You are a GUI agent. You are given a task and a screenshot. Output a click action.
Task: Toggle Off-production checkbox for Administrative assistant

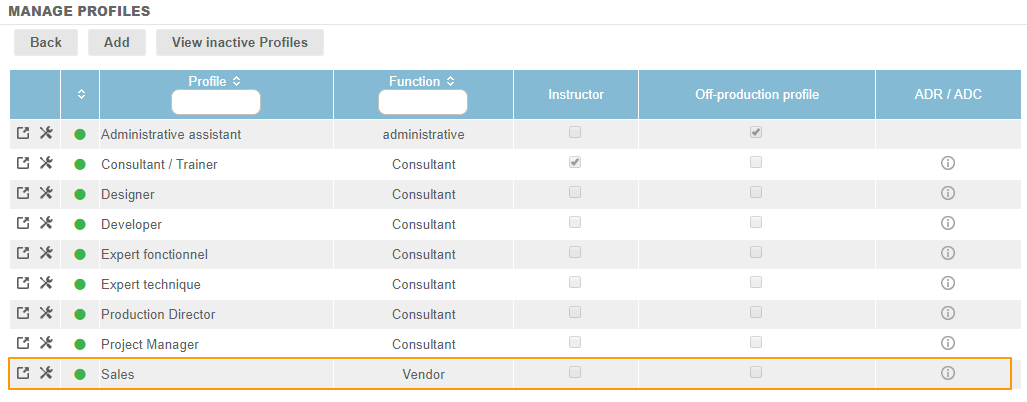tap(756, 132)
